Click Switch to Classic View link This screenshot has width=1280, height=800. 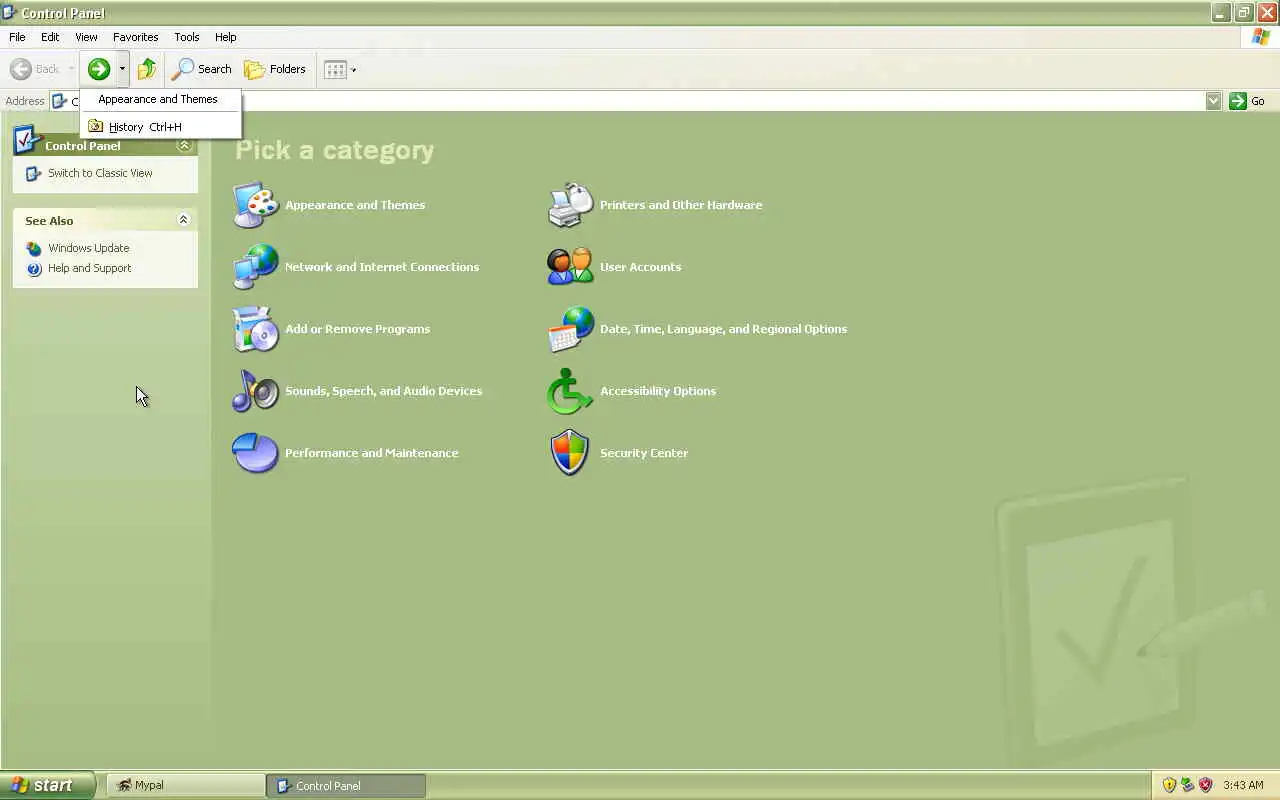click(x=100, y=173)
